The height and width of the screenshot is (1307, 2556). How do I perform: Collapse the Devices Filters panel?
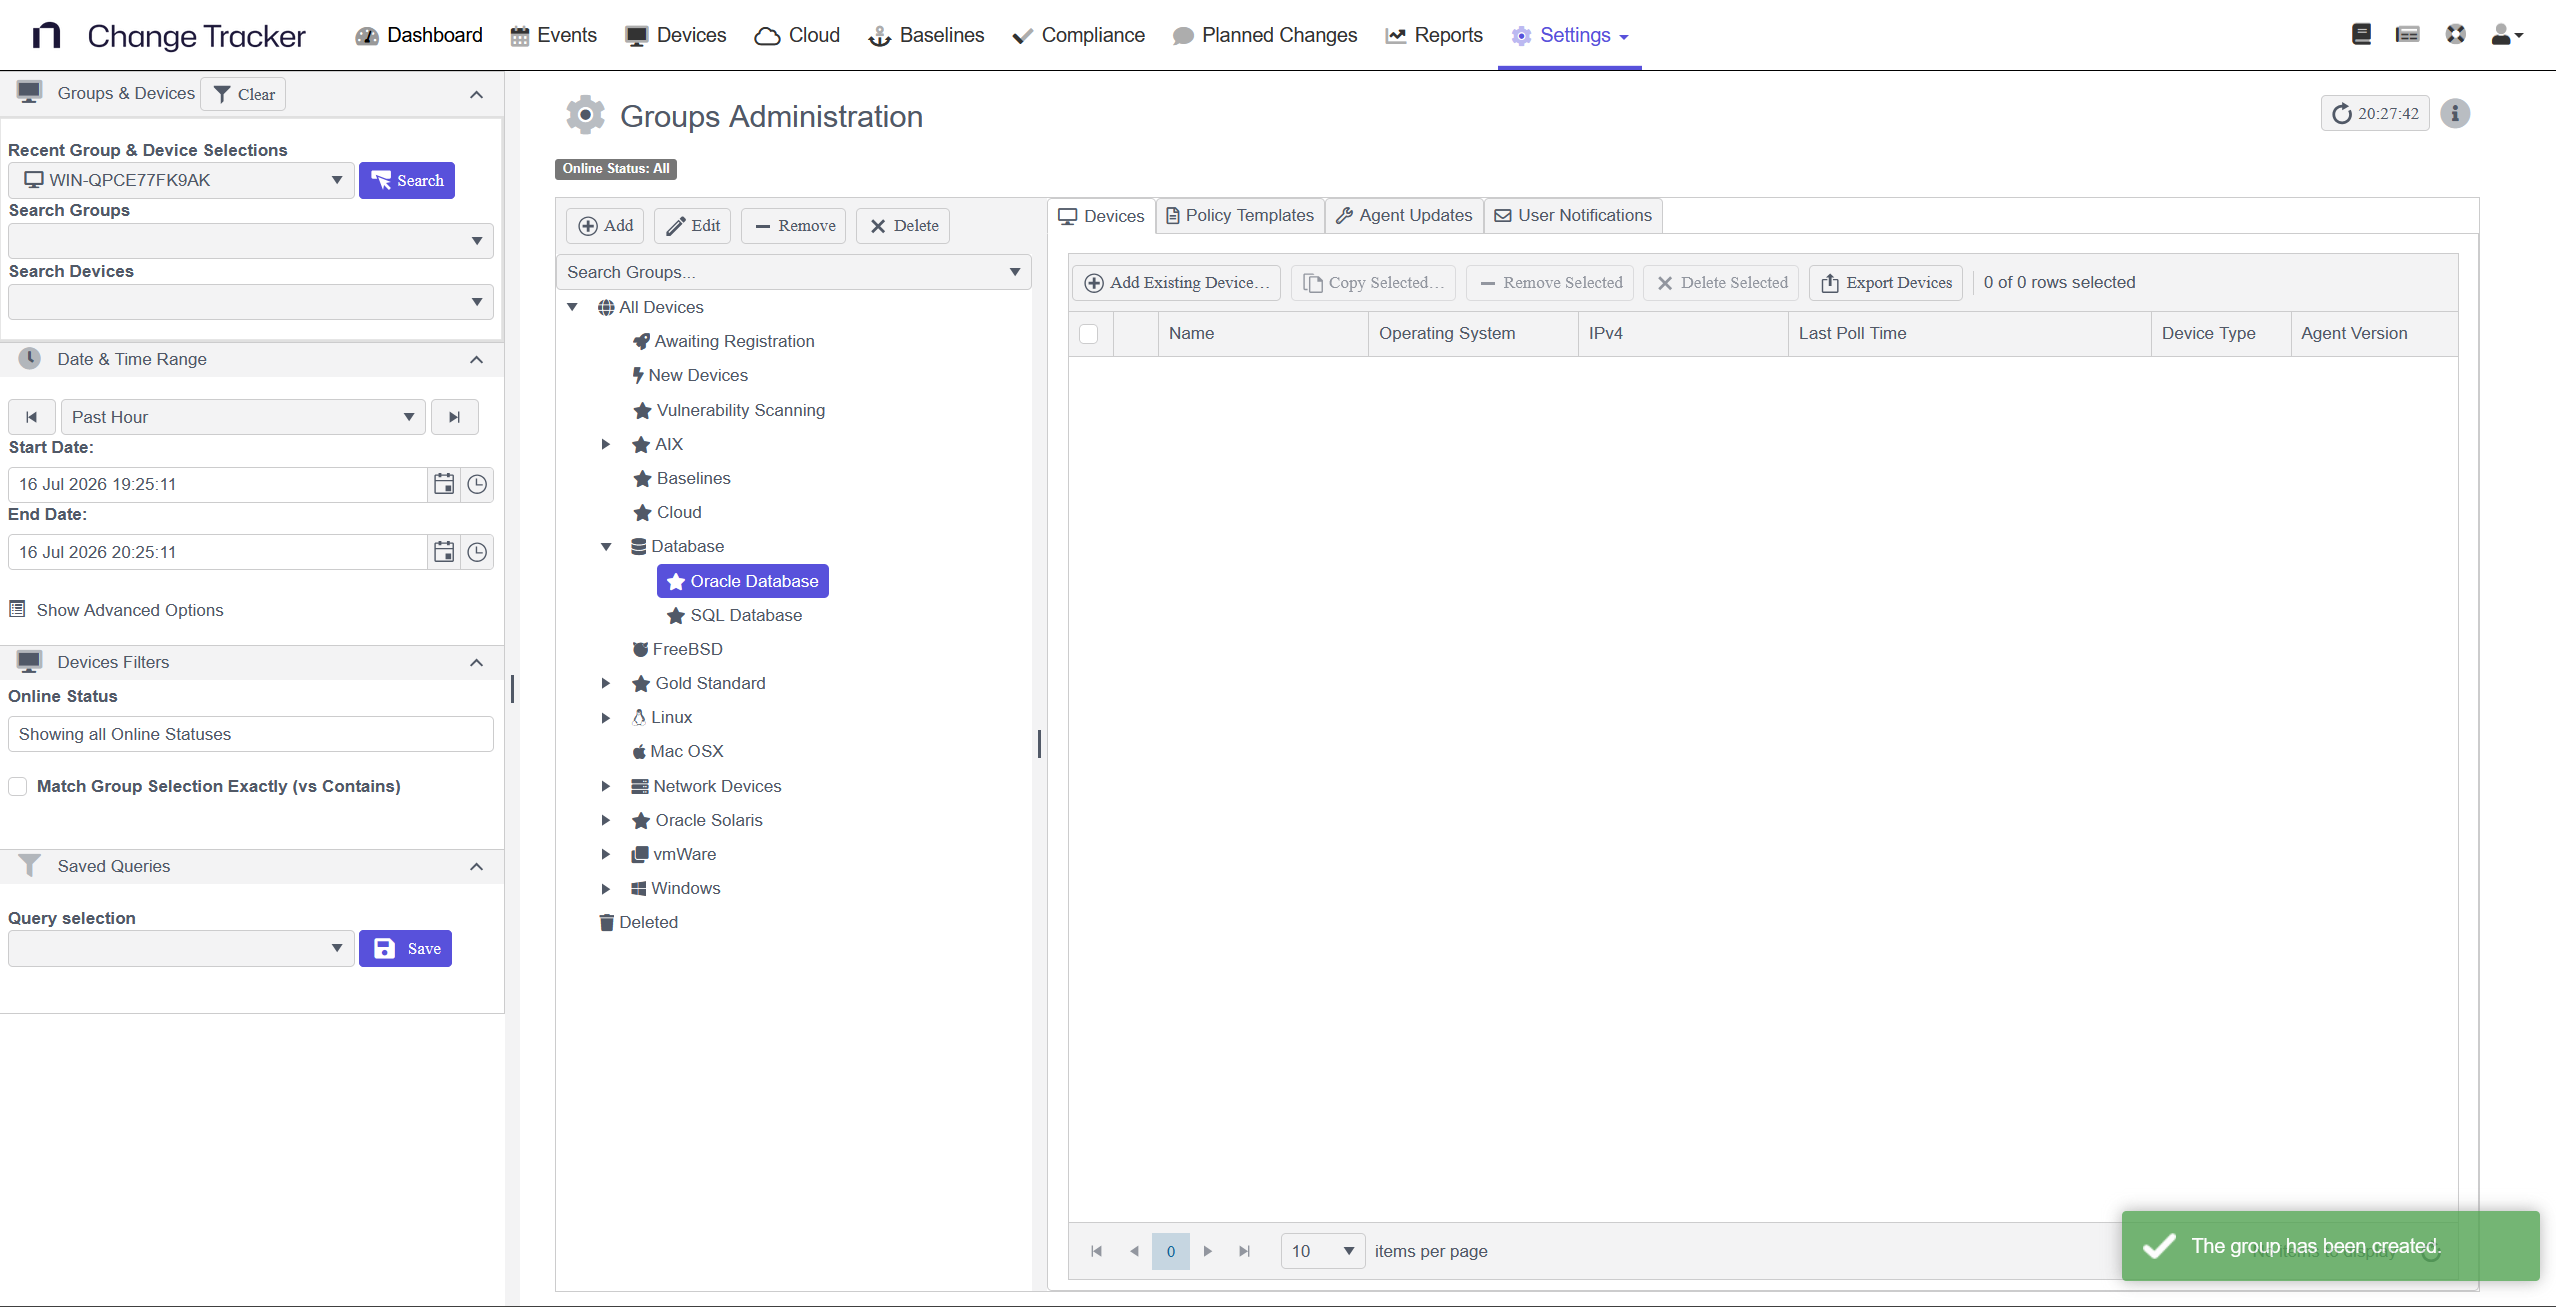[x=477, y=662]
